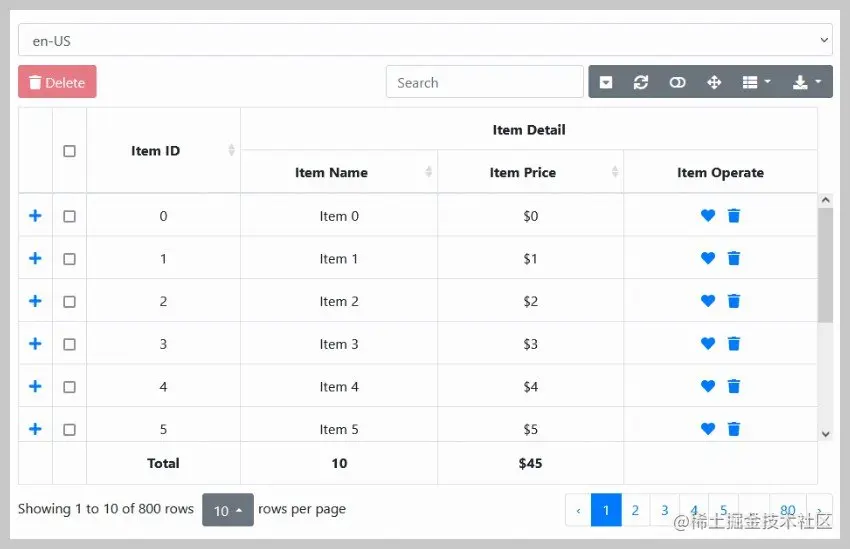The width and height of the screenshot is (850, 549).
Task: Like Item 5 with the heart icon
Action: [x=707, y=429]
